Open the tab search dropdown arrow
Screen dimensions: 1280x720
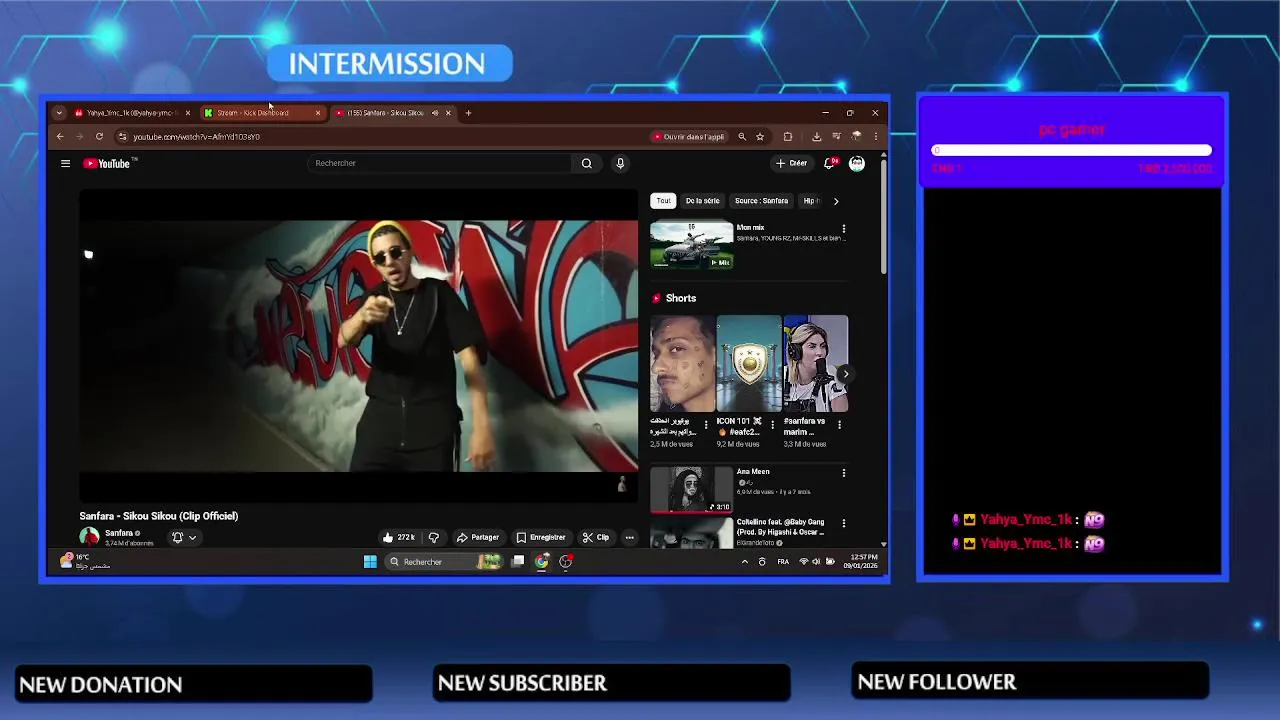(x=59, y=113)
